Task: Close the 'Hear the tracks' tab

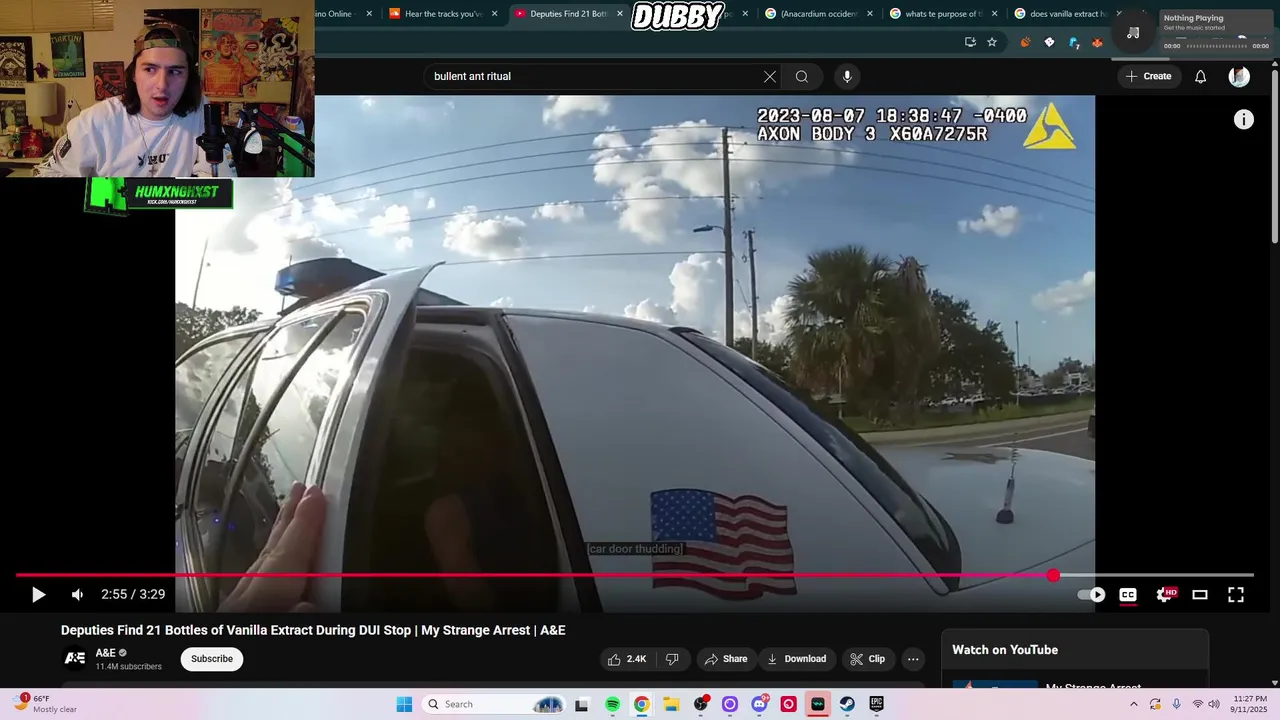Action: click(494, 14)
